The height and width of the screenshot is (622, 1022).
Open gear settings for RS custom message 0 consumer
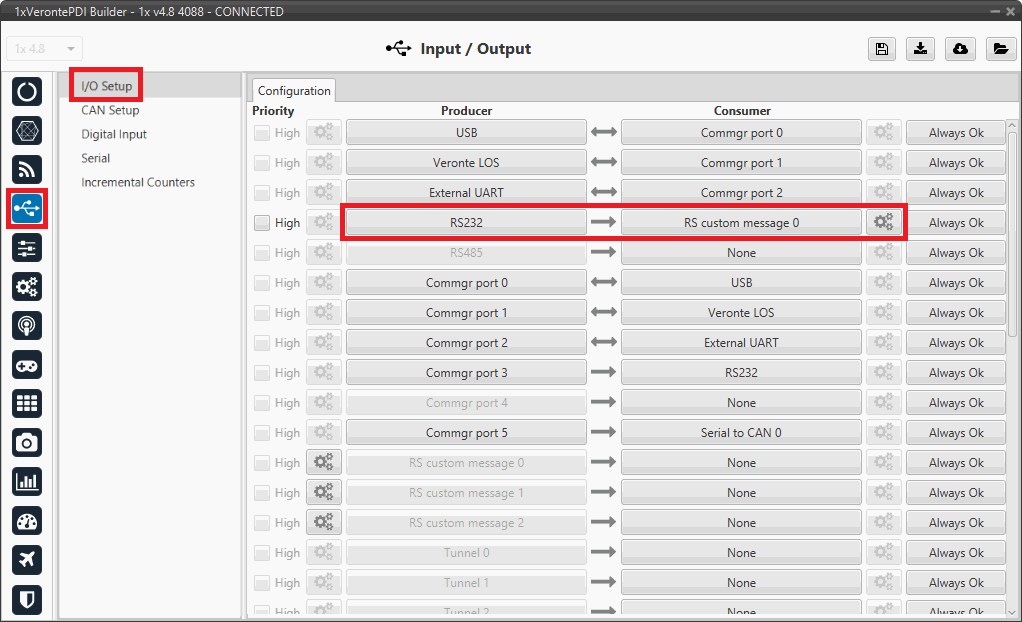click(x=884, y=223)
